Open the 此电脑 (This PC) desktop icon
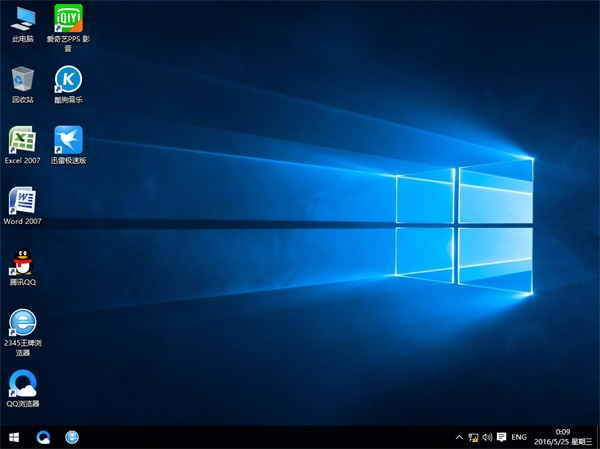 coord(22,20)
